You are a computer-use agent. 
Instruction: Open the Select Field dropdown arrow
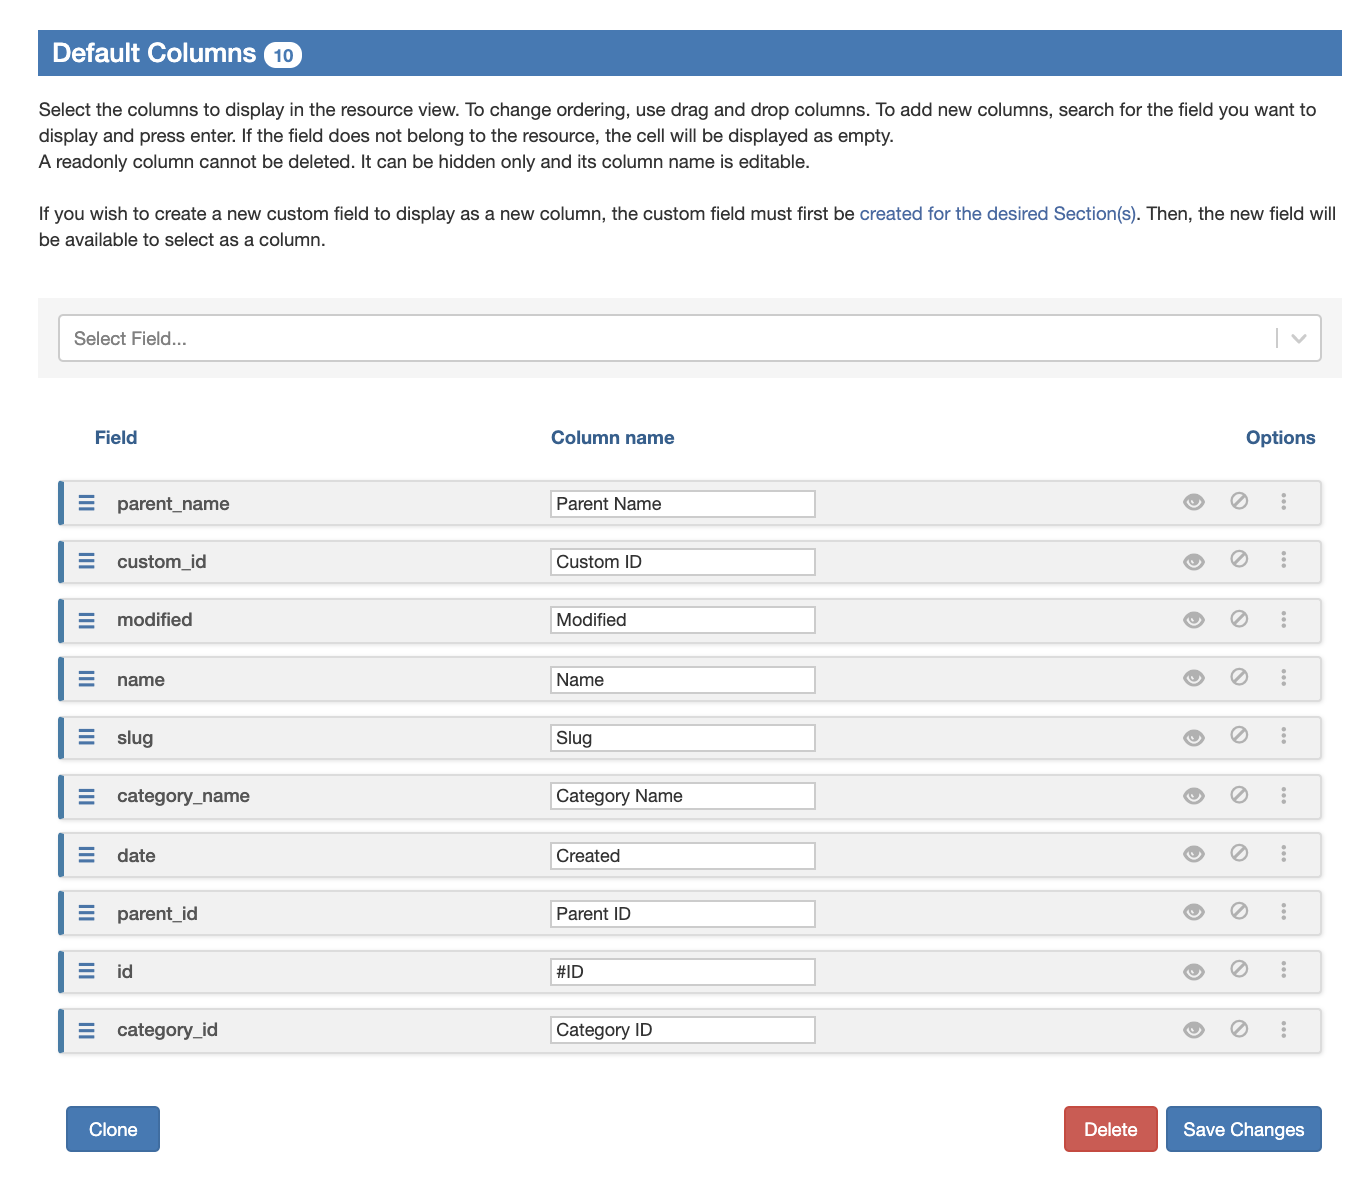click(1298, 338)
